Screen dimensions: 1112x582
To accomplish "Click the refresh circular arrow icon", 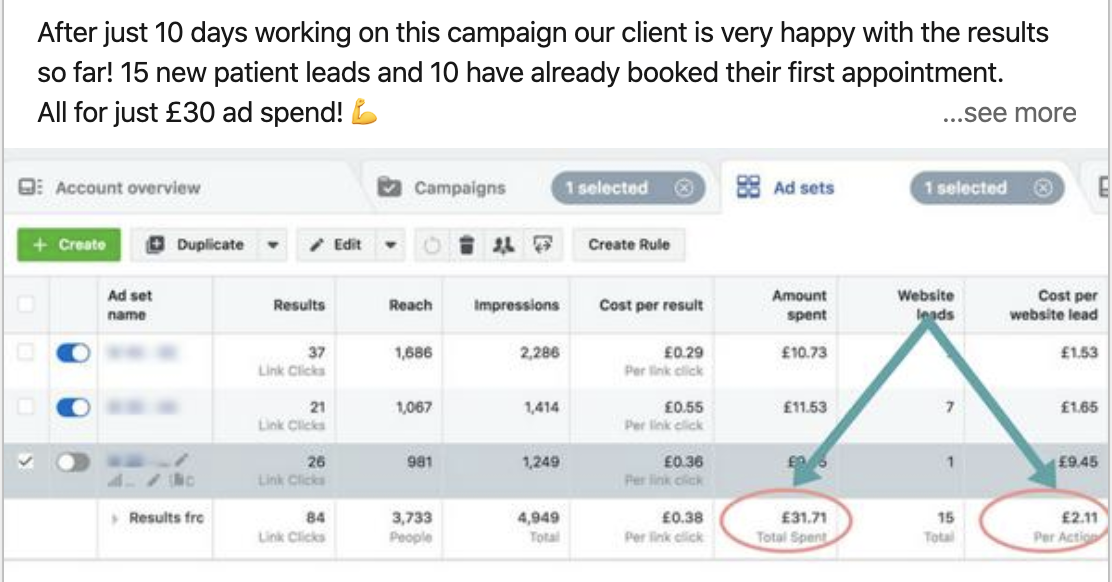I will click(x=431, y=245).
